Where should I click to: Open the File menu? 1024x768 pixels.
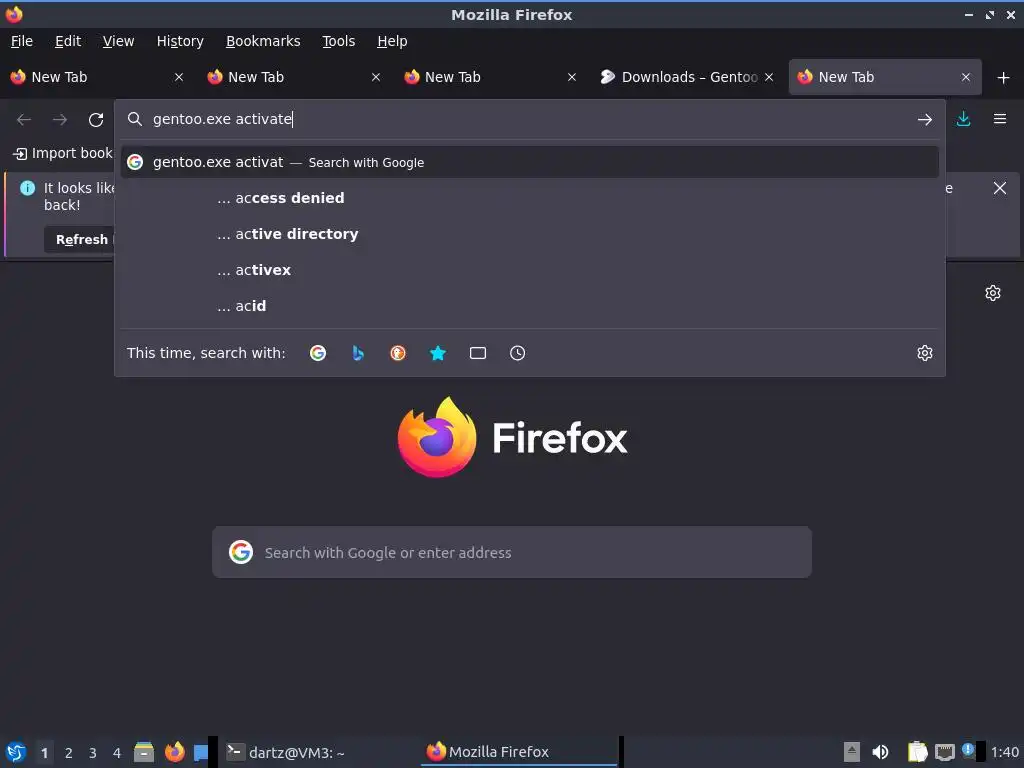pos(22,41)
